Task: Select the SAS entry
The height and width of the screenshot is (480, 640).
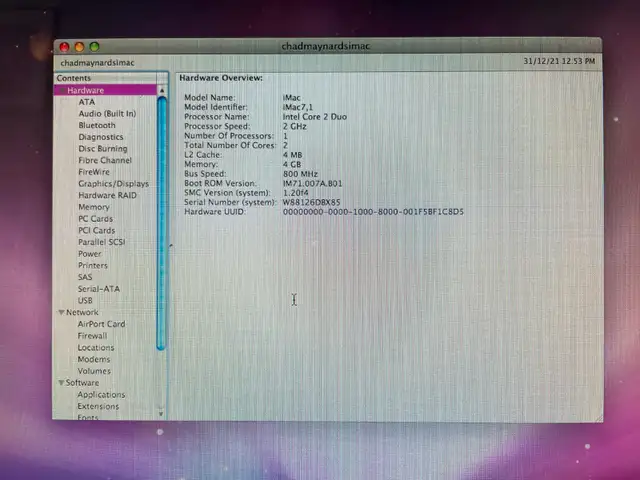Action: [85, 277]
